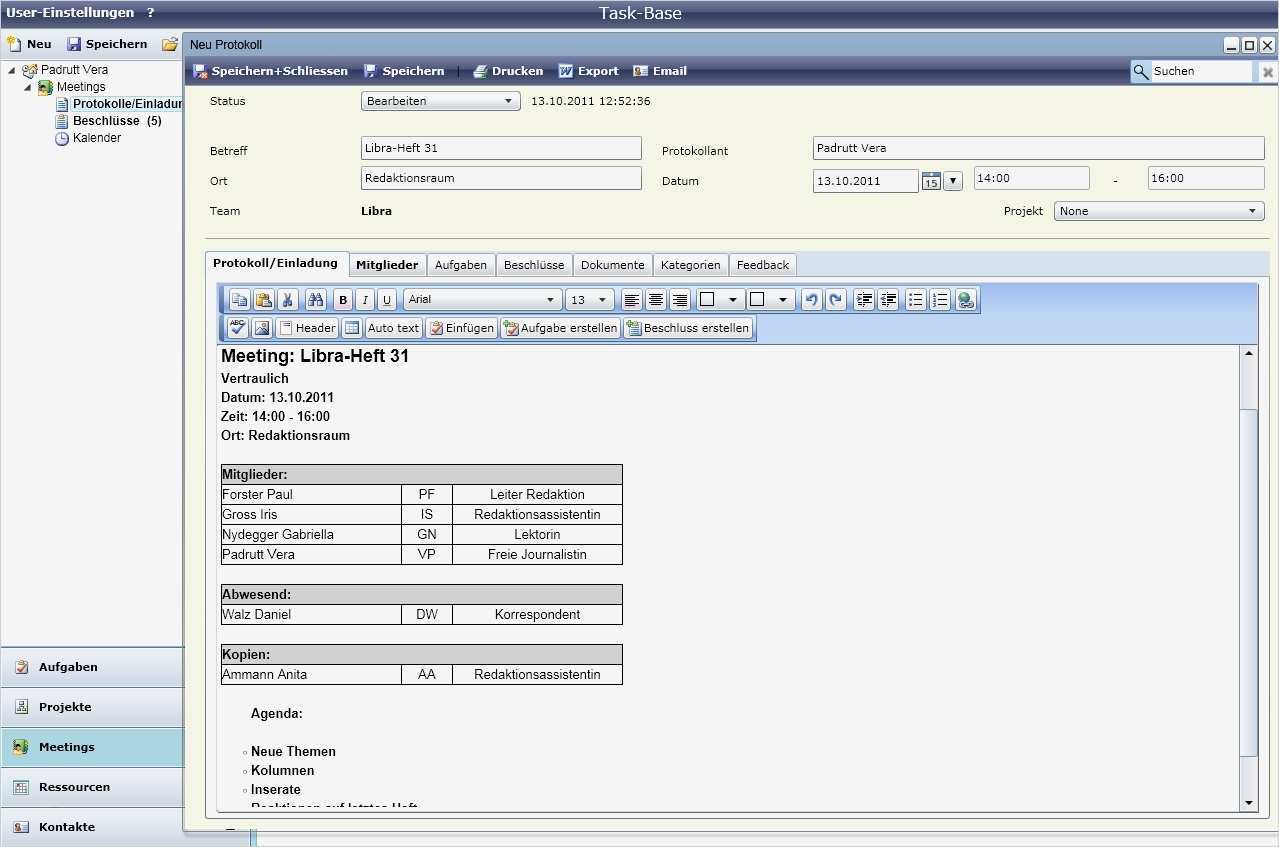Screen dimensions: 1279x847
Task: Click the Einfügen button
Action: [x=461, y=328]
